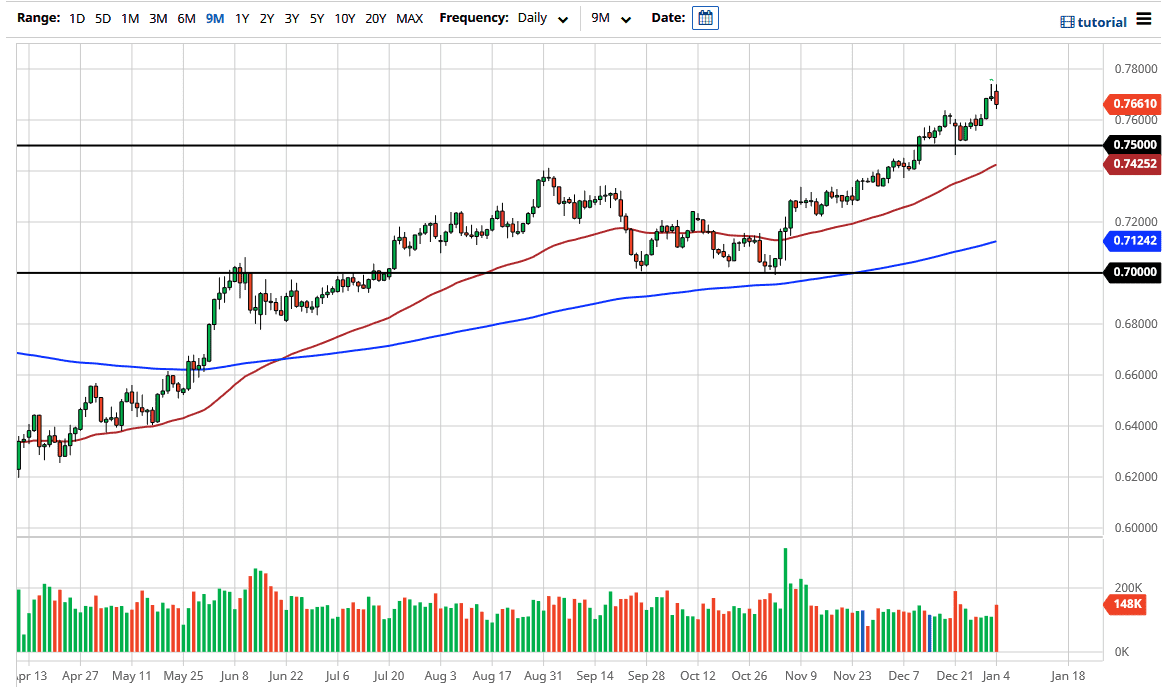Open the Frequency dropdown showing Daily

coord(535,18)
